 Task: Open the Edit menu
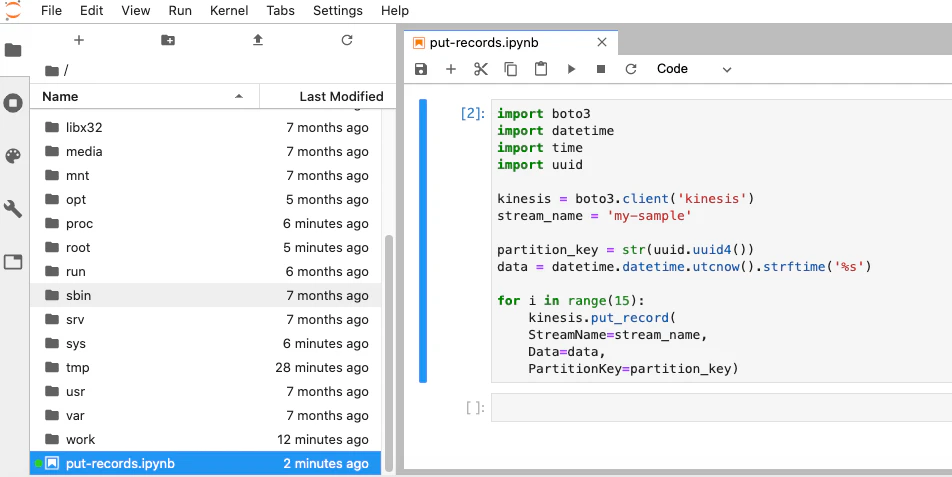92,10
